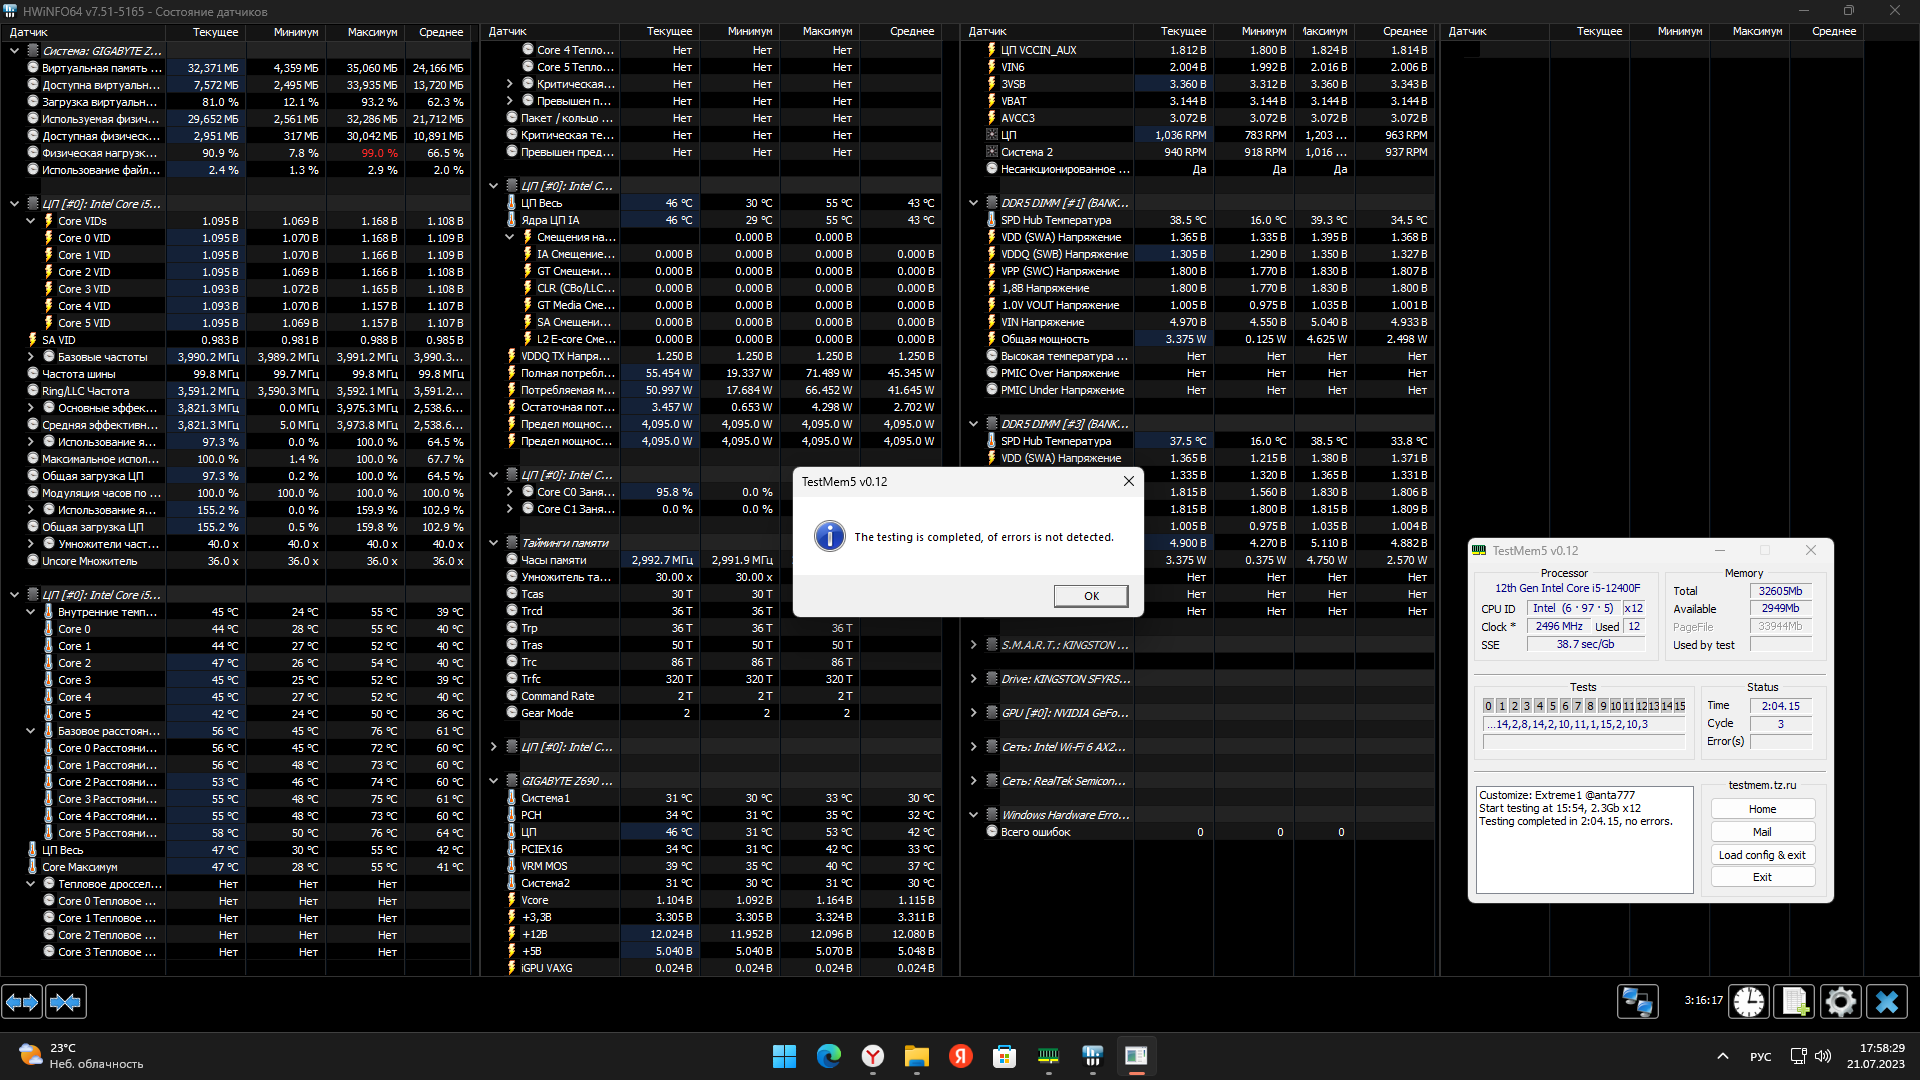Toggle test number 7 box in TestMem5
This screenshot has width=1920, height=1080.
click(x=1578, y=706)
